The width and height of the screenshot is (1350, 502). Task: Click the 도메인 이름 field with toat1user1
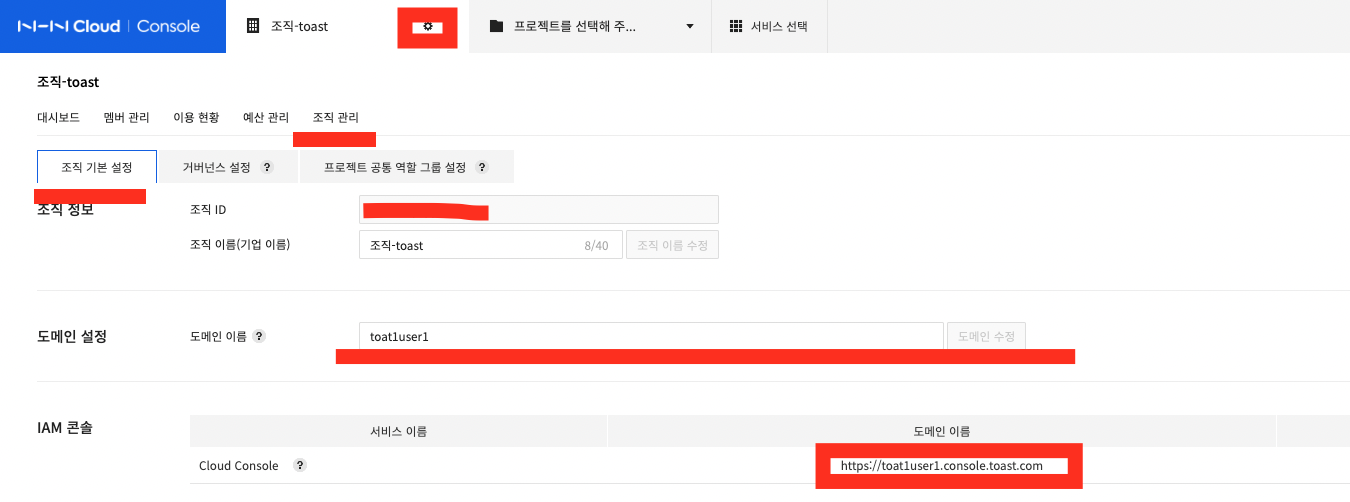[651, 336]
